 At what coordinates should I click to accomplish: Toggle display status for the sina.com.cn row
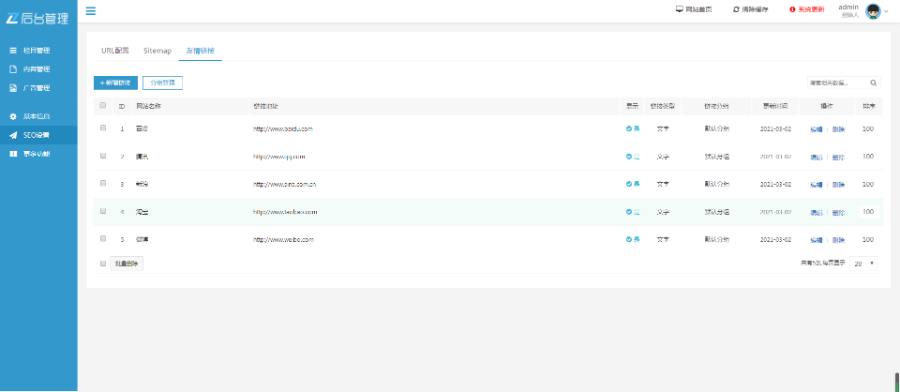point(633,184)
